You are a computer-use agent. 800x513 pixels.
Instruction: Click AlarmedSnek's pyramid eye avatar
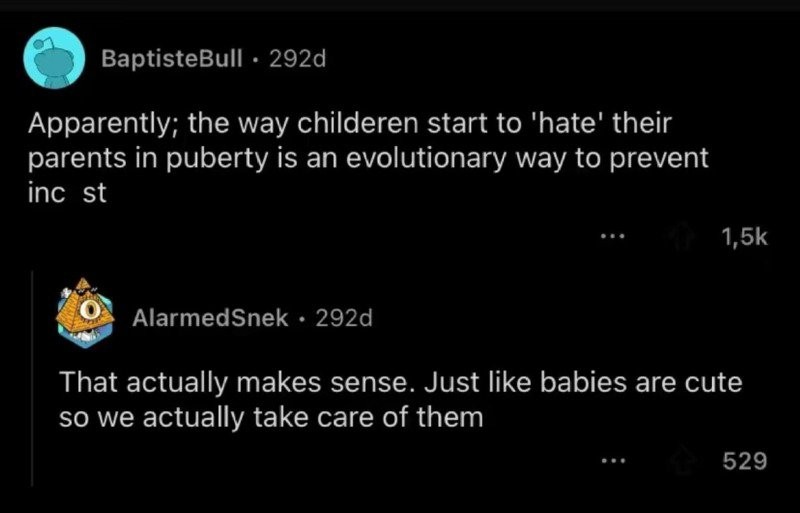click(84, 313)
